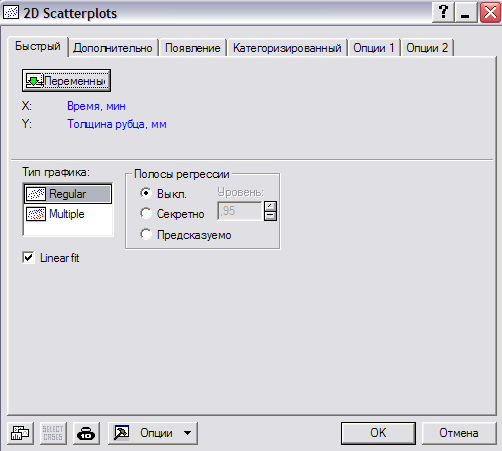Viewport: 502px width, 451px height.
Task: Select the Regular graph type
Action: click(68, 194)
